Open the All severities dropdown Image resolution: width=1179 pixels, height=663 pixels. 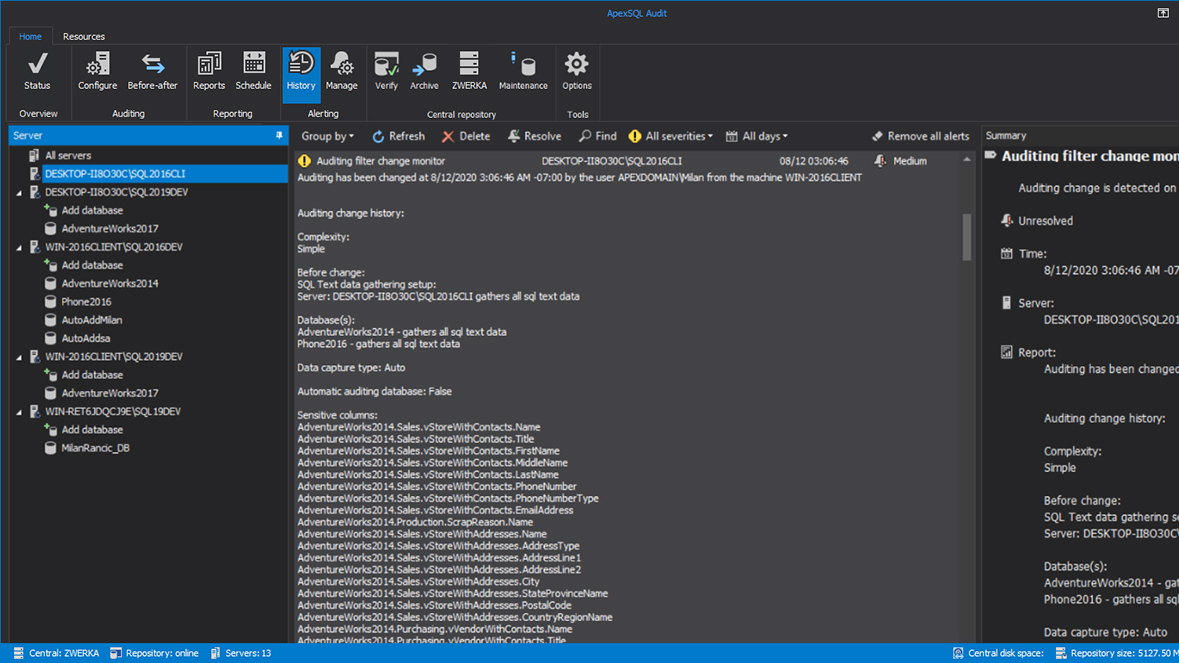(x=671, y=136)
